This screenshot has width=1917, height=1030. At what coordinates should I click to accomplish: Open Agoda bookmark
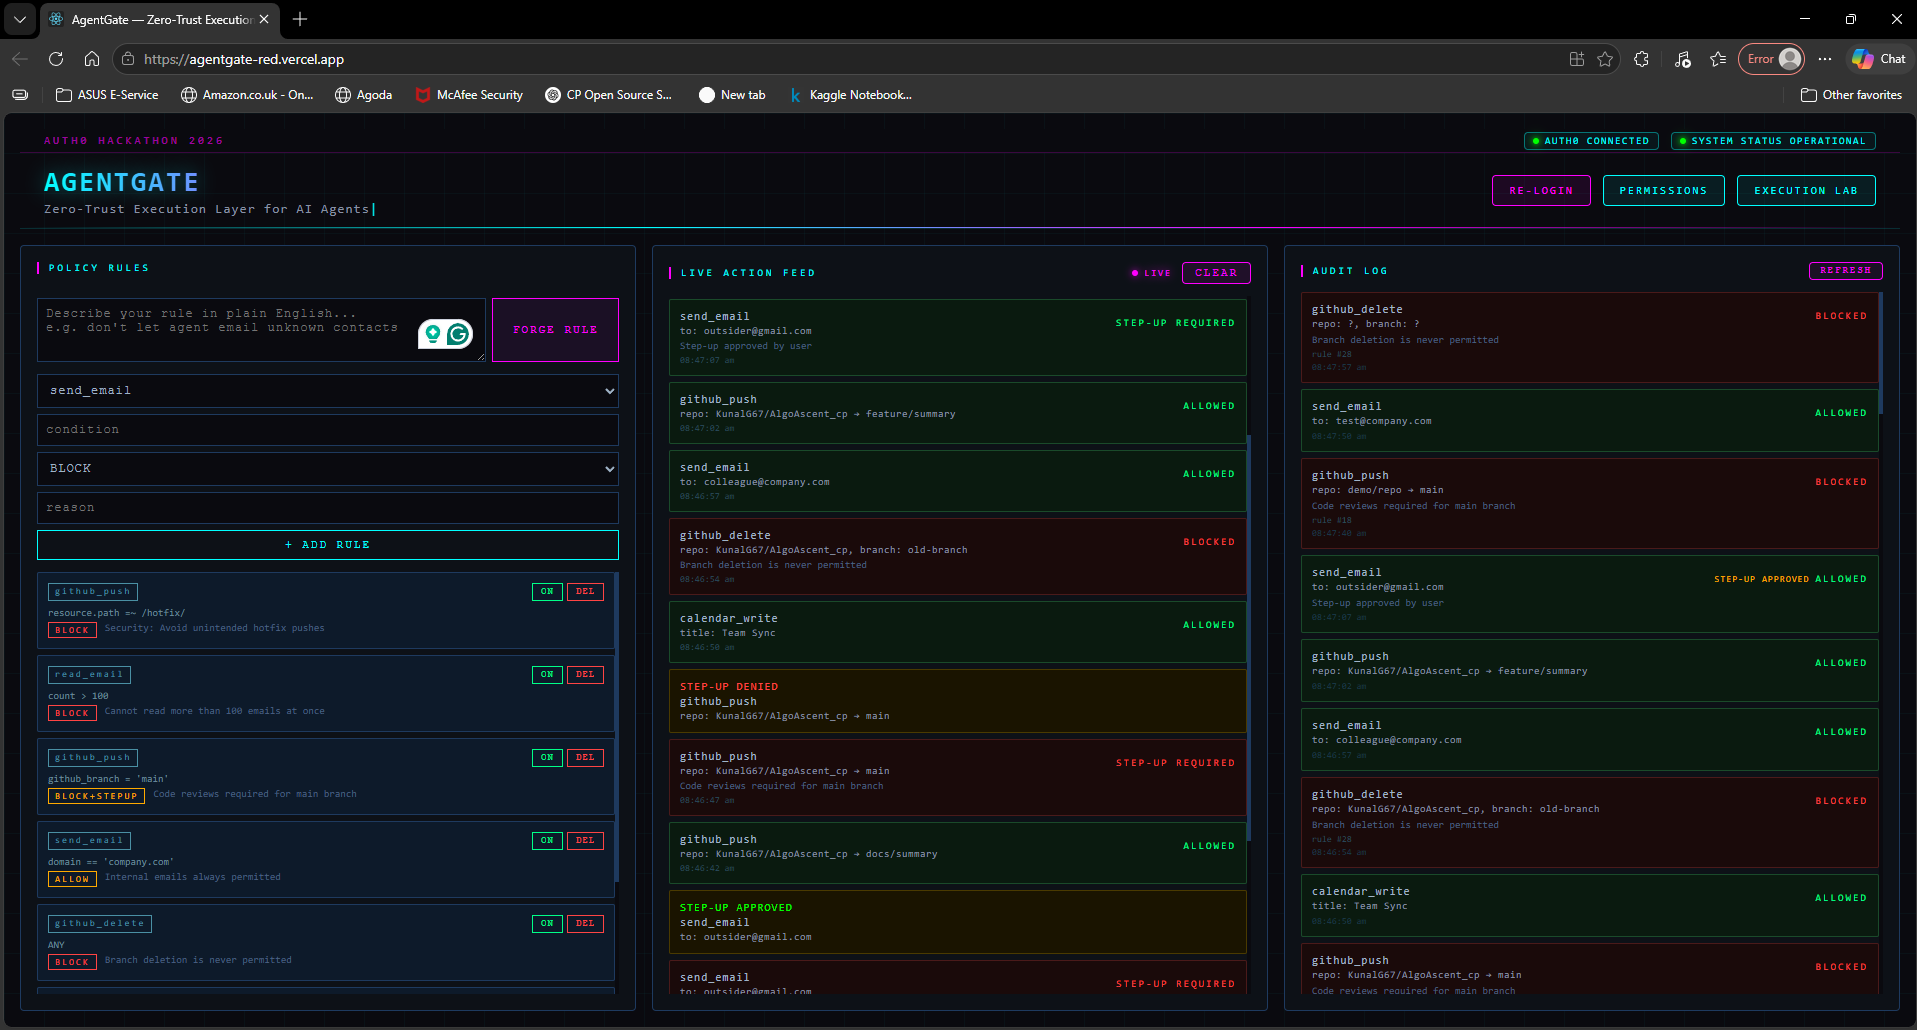click(363, 95)
